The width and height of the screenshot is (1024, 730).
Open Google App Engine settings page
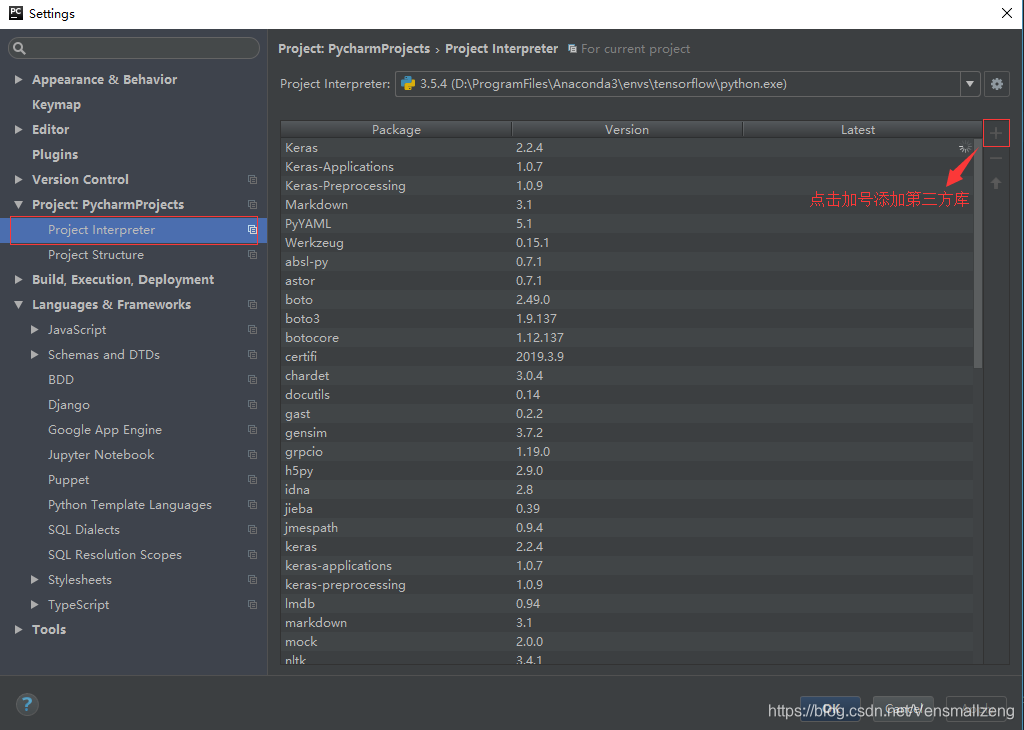104,430
